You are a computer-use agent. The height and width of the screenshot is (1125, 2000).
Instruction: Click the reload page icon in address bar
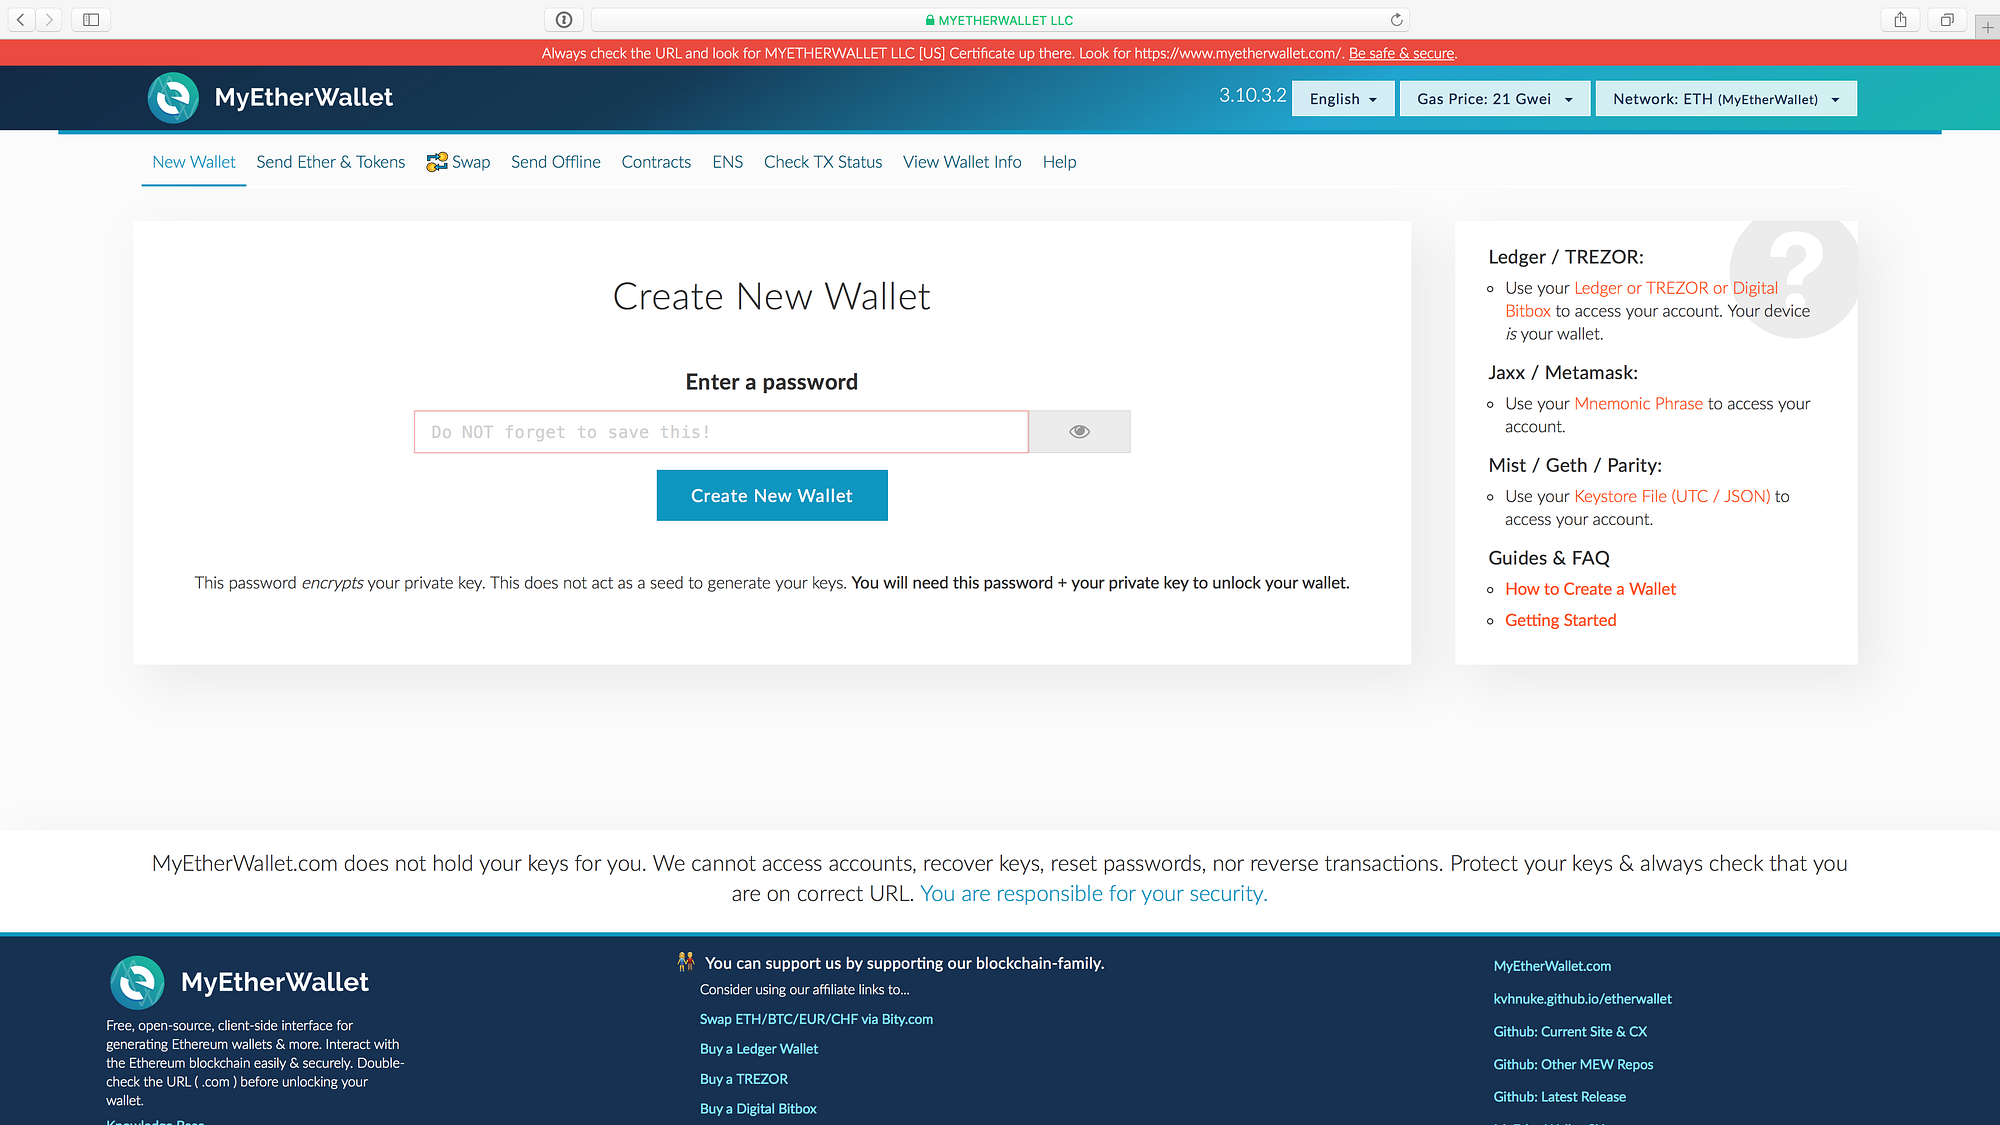point(1397,20)
